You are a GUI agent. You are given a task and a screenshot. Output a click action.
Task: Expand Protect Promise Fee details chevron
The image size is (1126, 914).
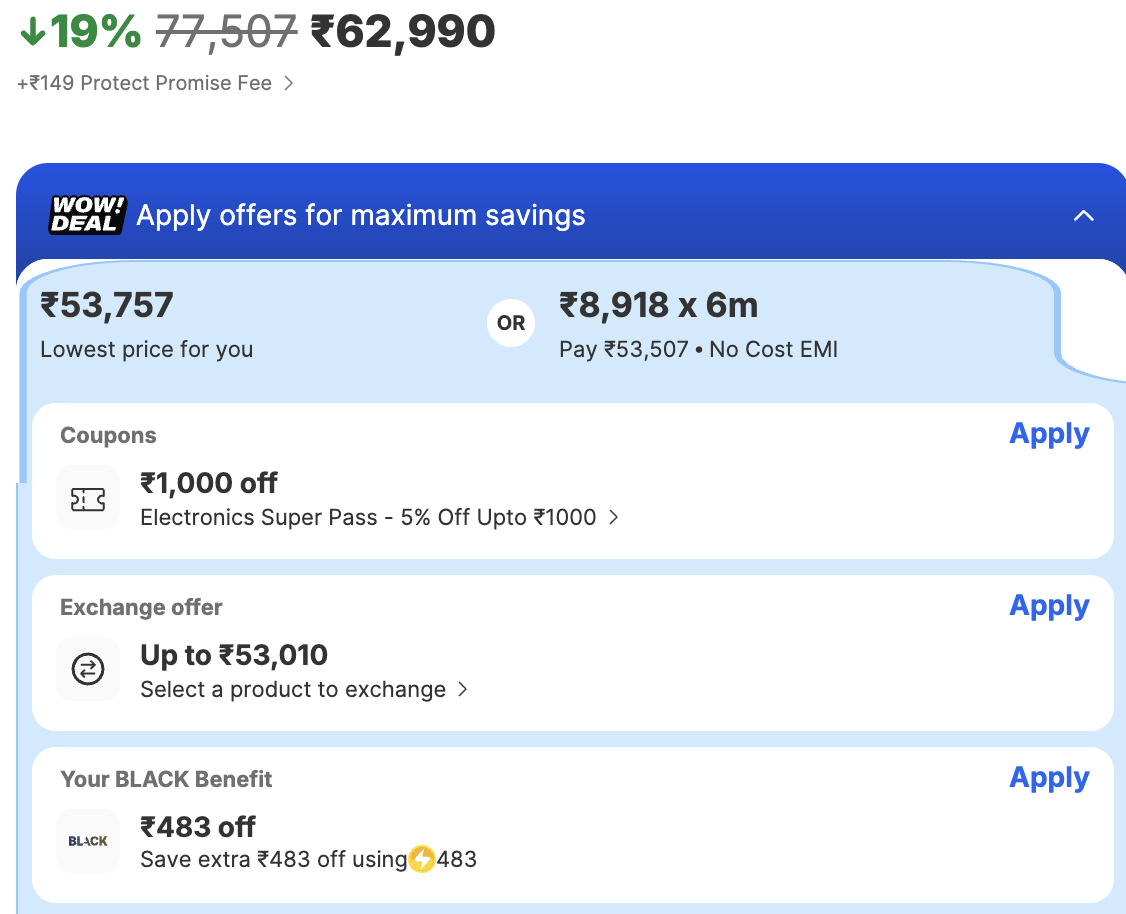[288, 84]
